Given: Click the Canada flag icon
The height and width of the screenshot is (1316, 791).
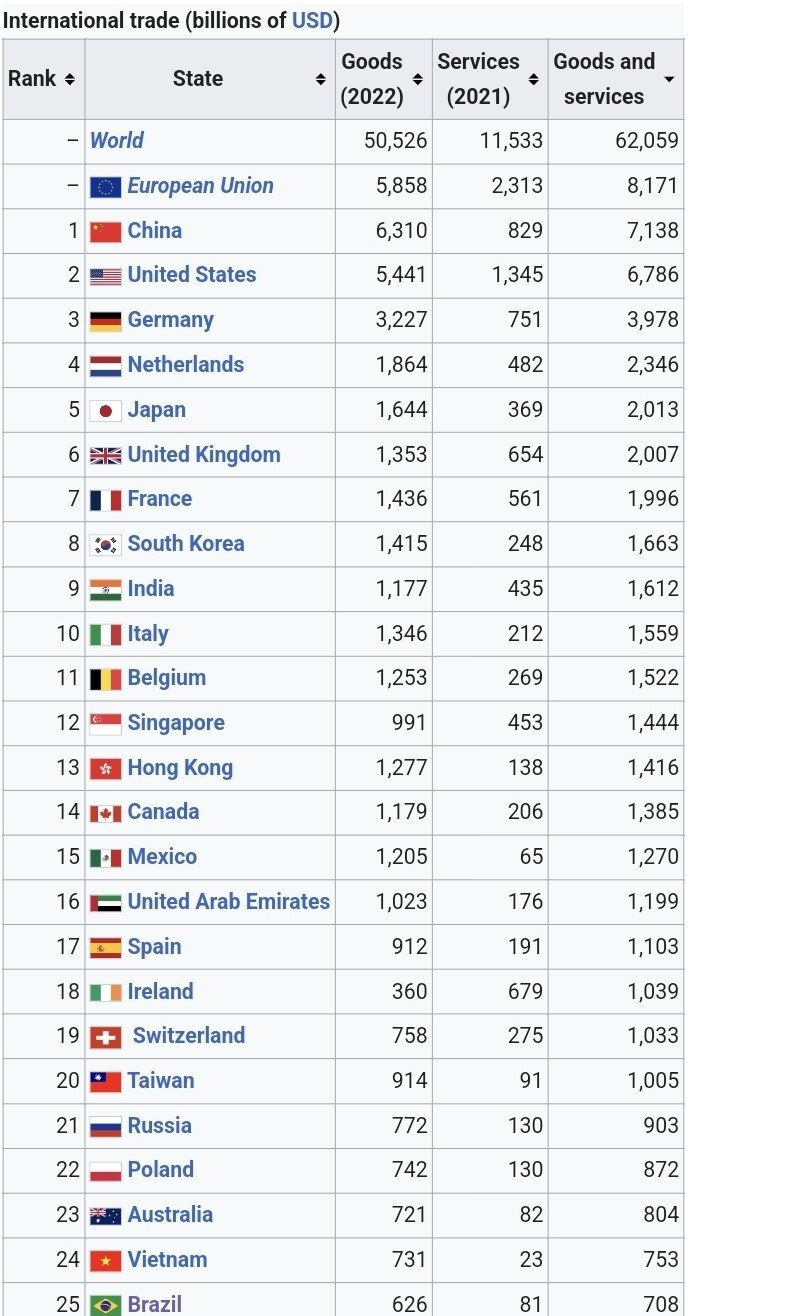Looking at the screenshot, I should (x=105, y=813).
